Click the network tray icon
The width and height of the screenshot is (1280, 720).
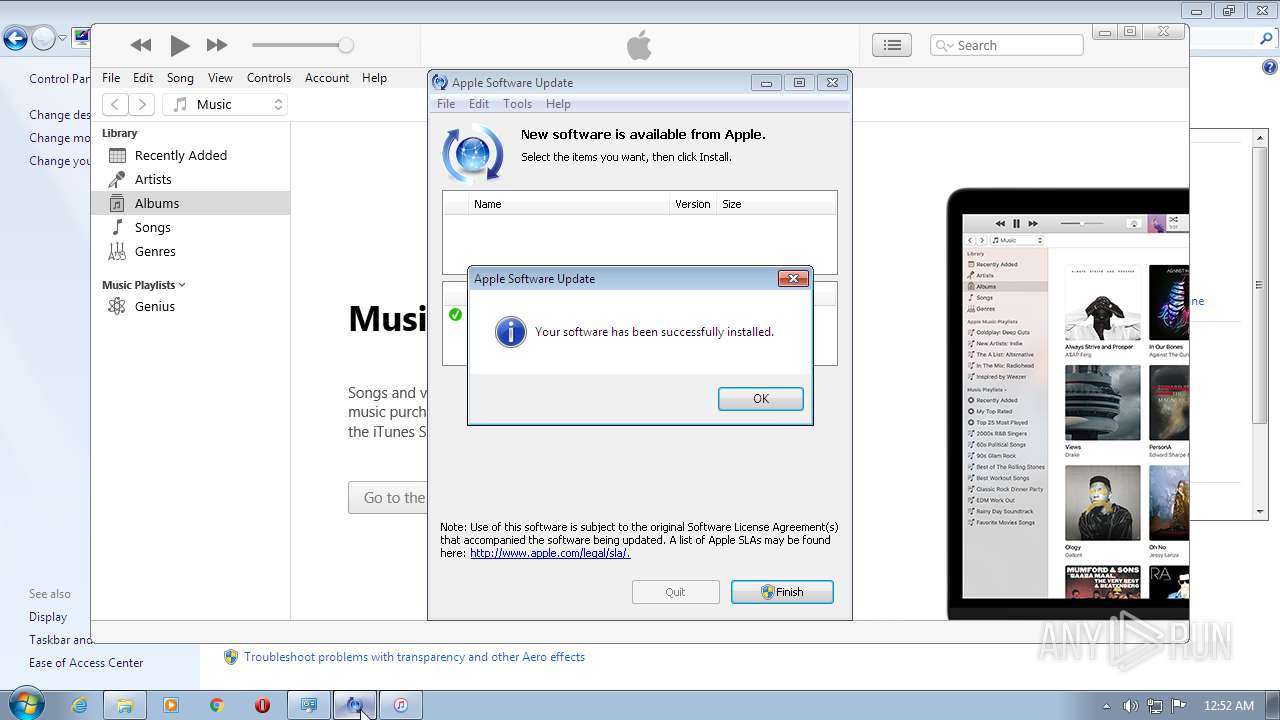click(x=1154, y=706)
